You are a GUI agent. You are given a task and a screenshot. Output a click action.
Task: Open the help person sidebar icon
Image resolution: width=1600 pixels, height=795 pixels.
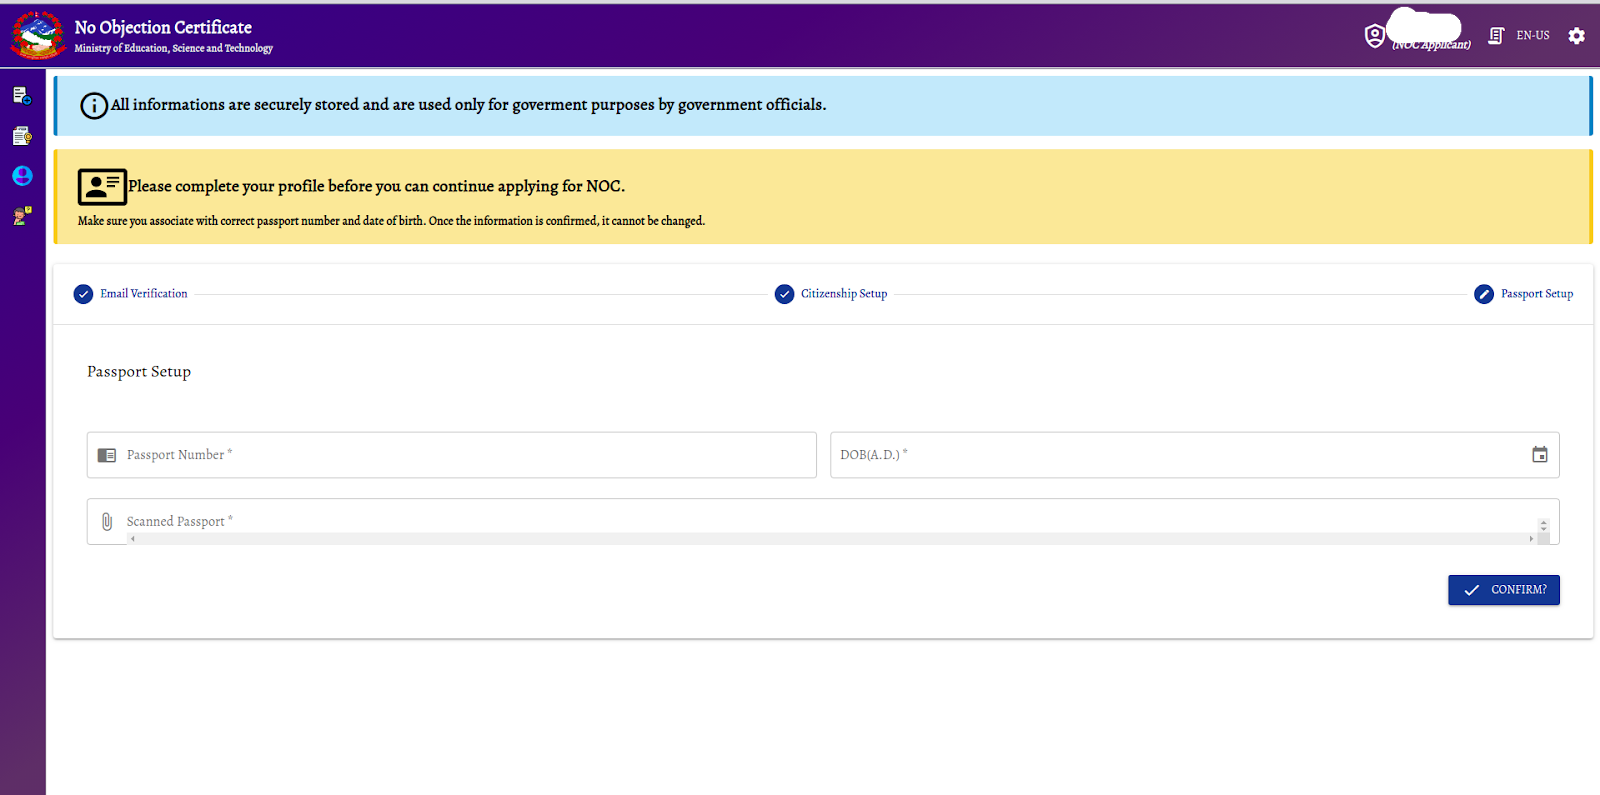[x=22, y=216]
